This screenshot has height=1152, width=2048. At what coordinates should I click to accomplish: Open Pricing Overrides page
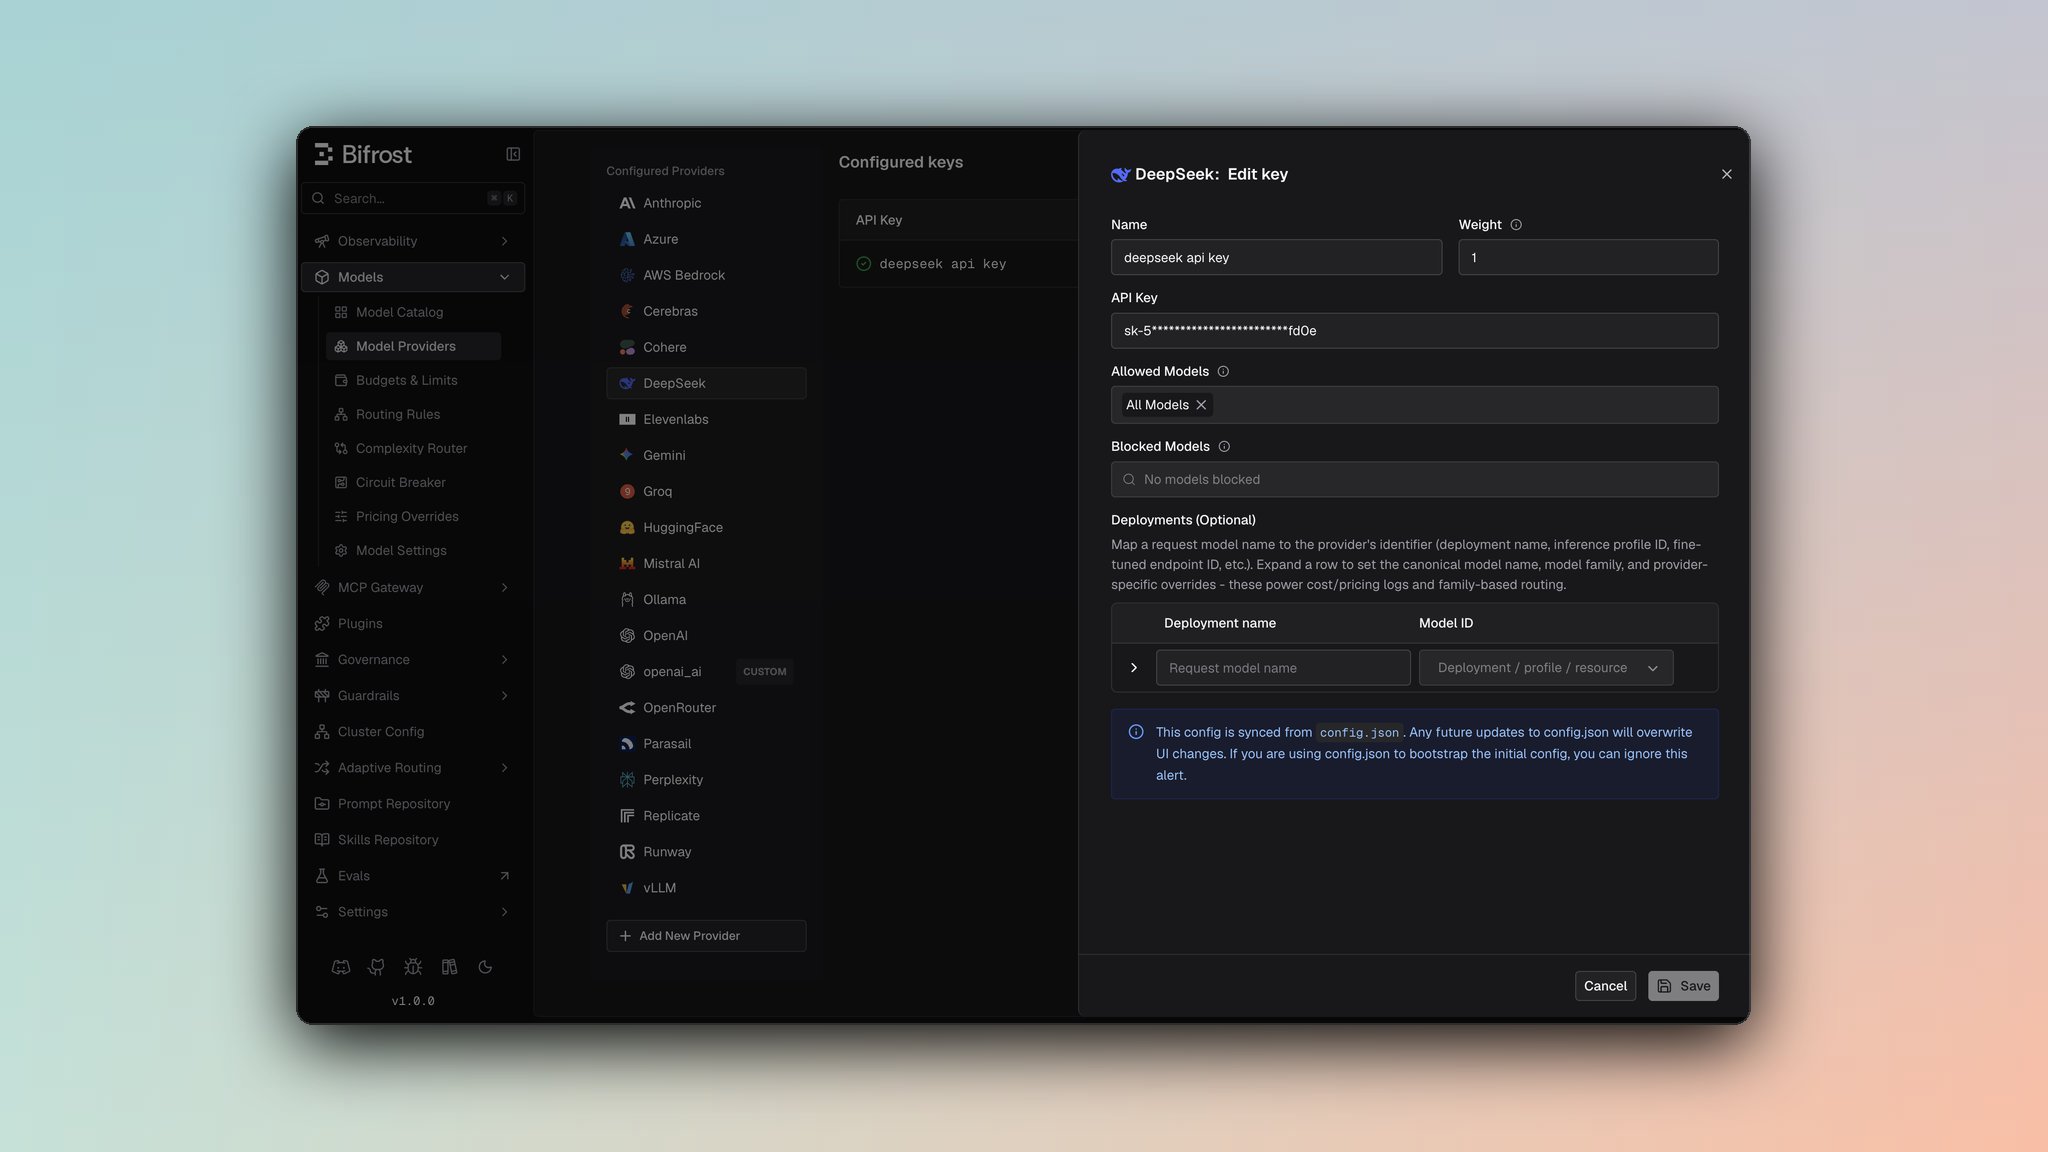tap(413, 516)
